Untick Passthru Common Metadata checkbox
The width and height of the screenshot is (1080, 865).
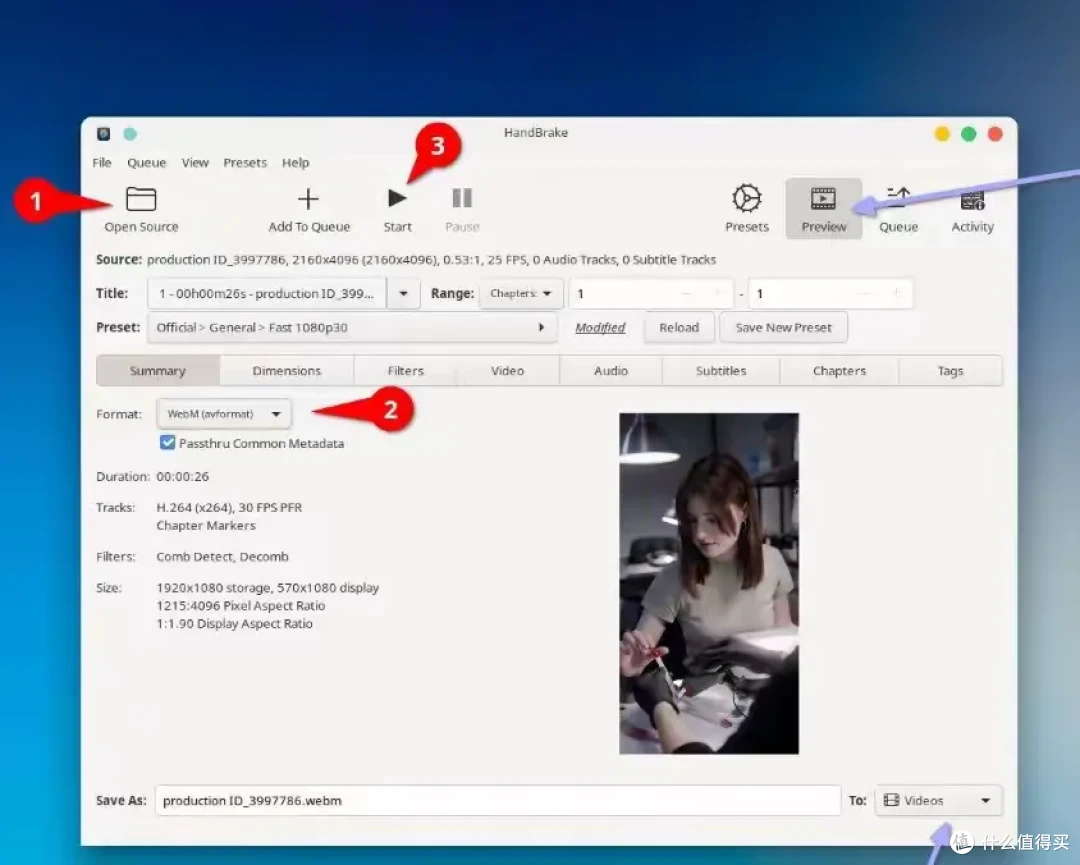click(167, 442)
